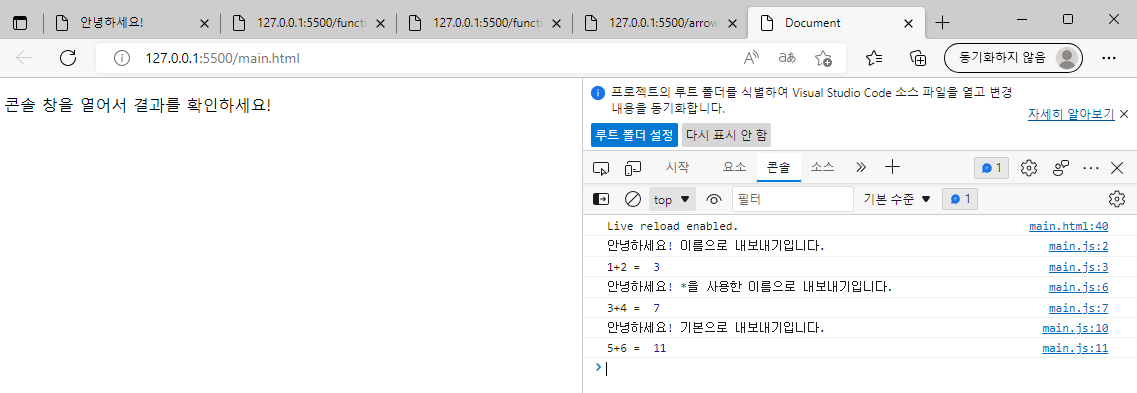1137x393 pixels.
Task: Add a new DevTools tool tab
Action: coord(893,167)
